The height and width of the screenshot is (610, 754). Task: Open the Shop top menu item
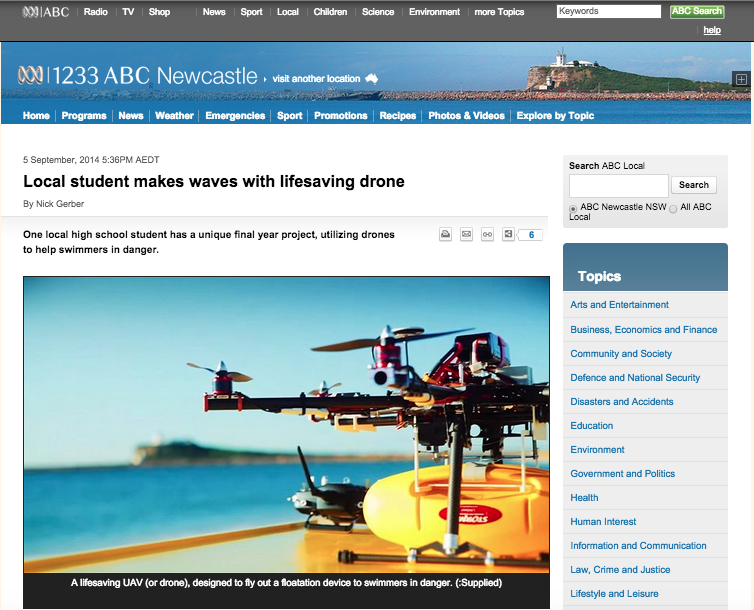click(159, 12)
